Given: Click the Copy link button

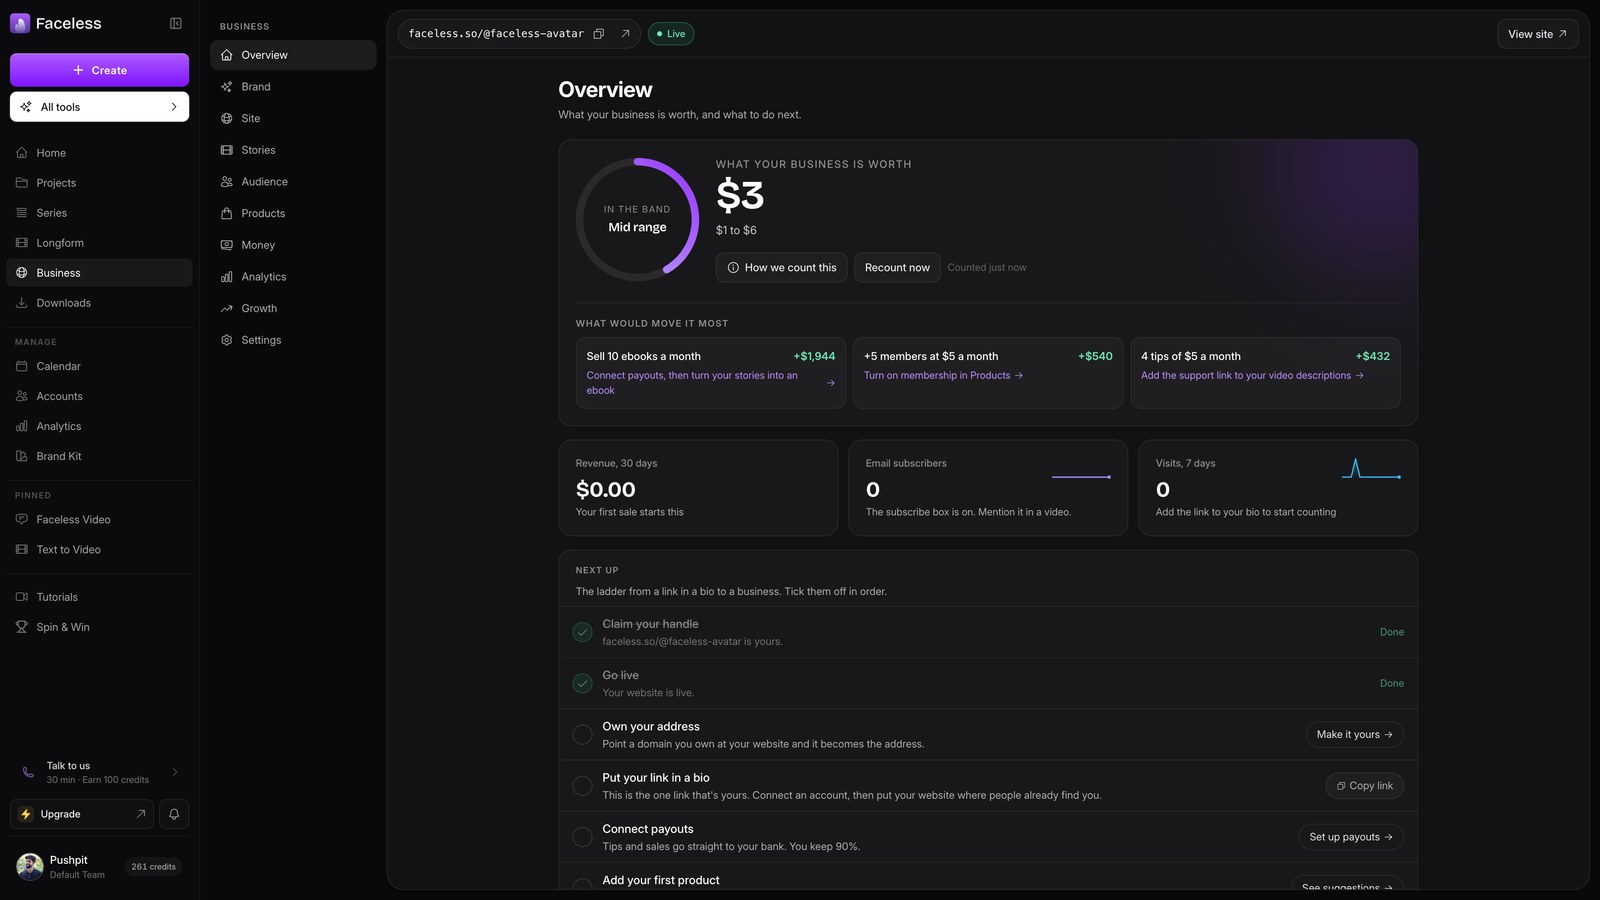Looking at the screenshot, I should click(x=1365, y=786).
